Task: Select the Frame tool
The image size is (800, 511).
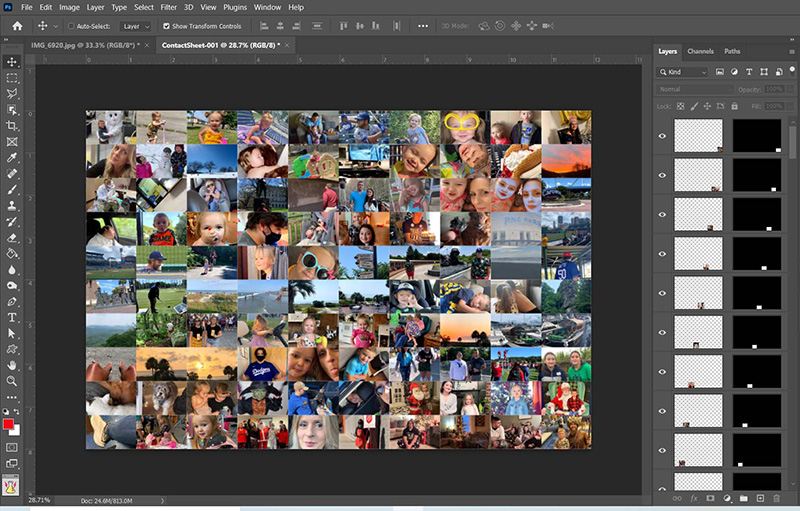Action: pos(12,142)
